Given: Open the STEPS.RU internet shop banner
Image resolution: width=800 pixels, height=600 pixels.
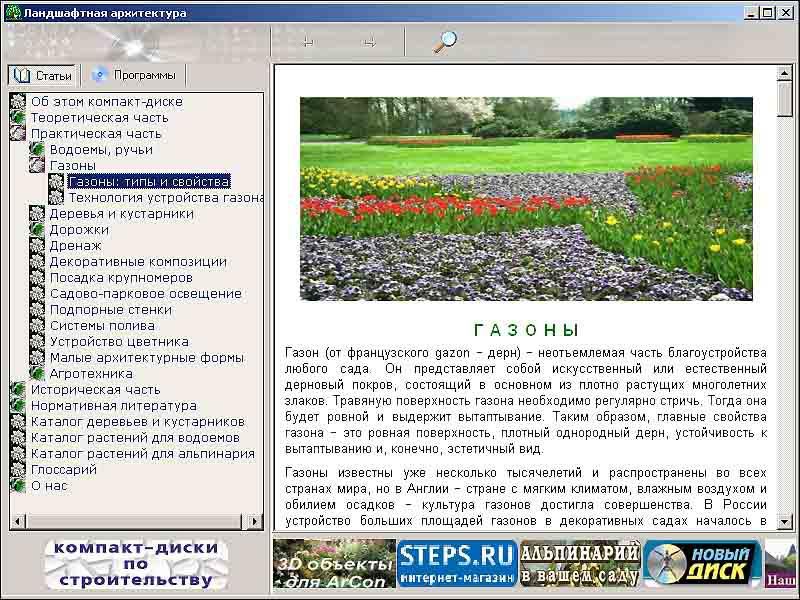Looking at the screenshot, I should tap(456, 563).
